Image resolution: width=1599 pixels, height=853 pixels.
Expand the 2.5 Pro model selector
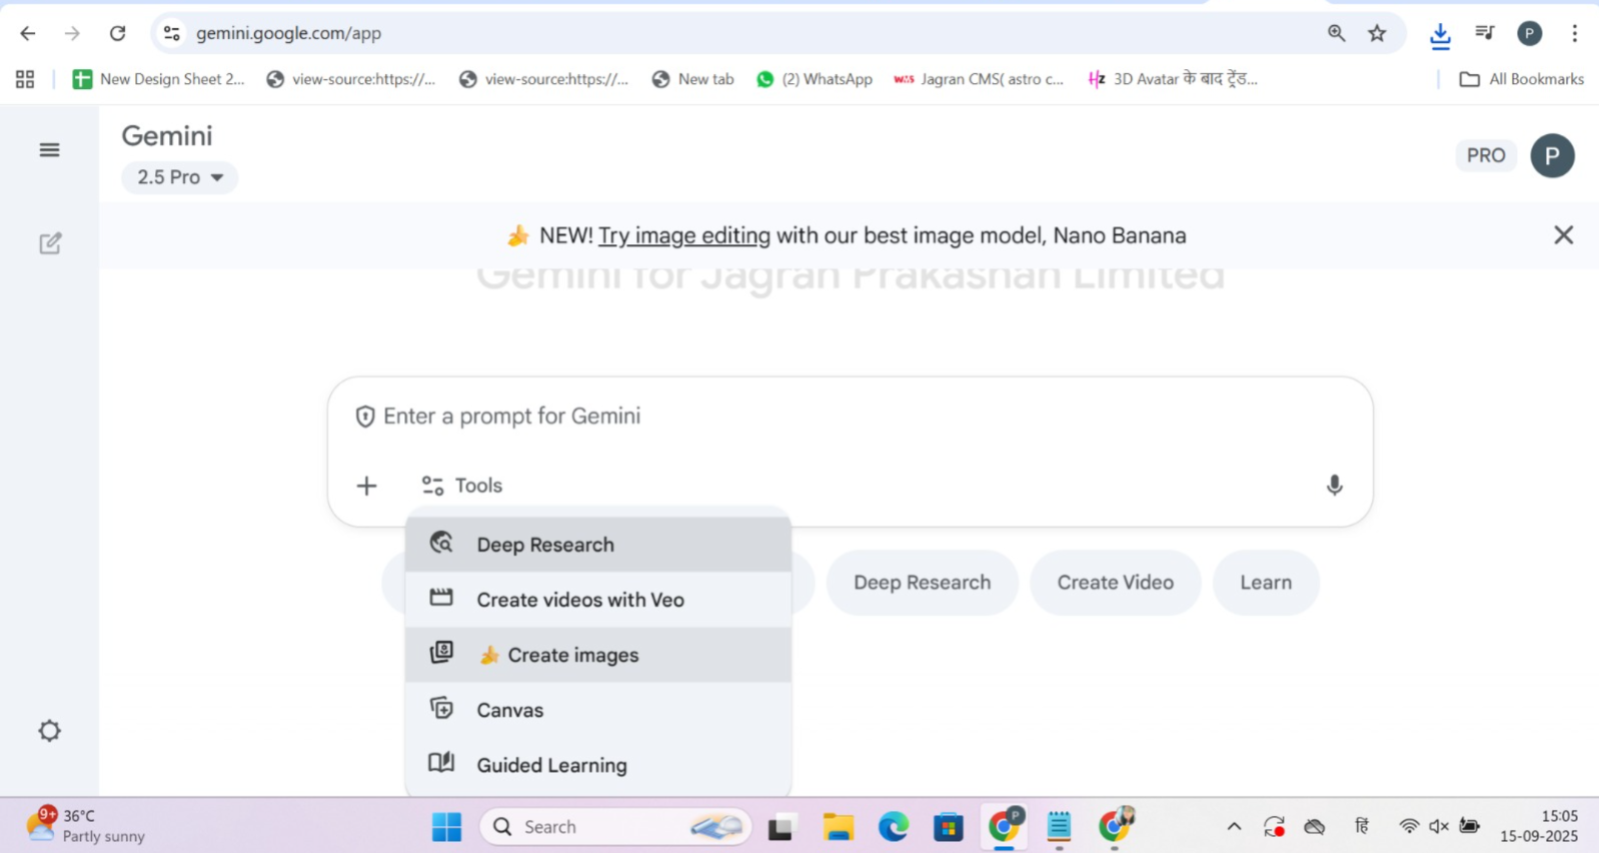tap(180, 177)
